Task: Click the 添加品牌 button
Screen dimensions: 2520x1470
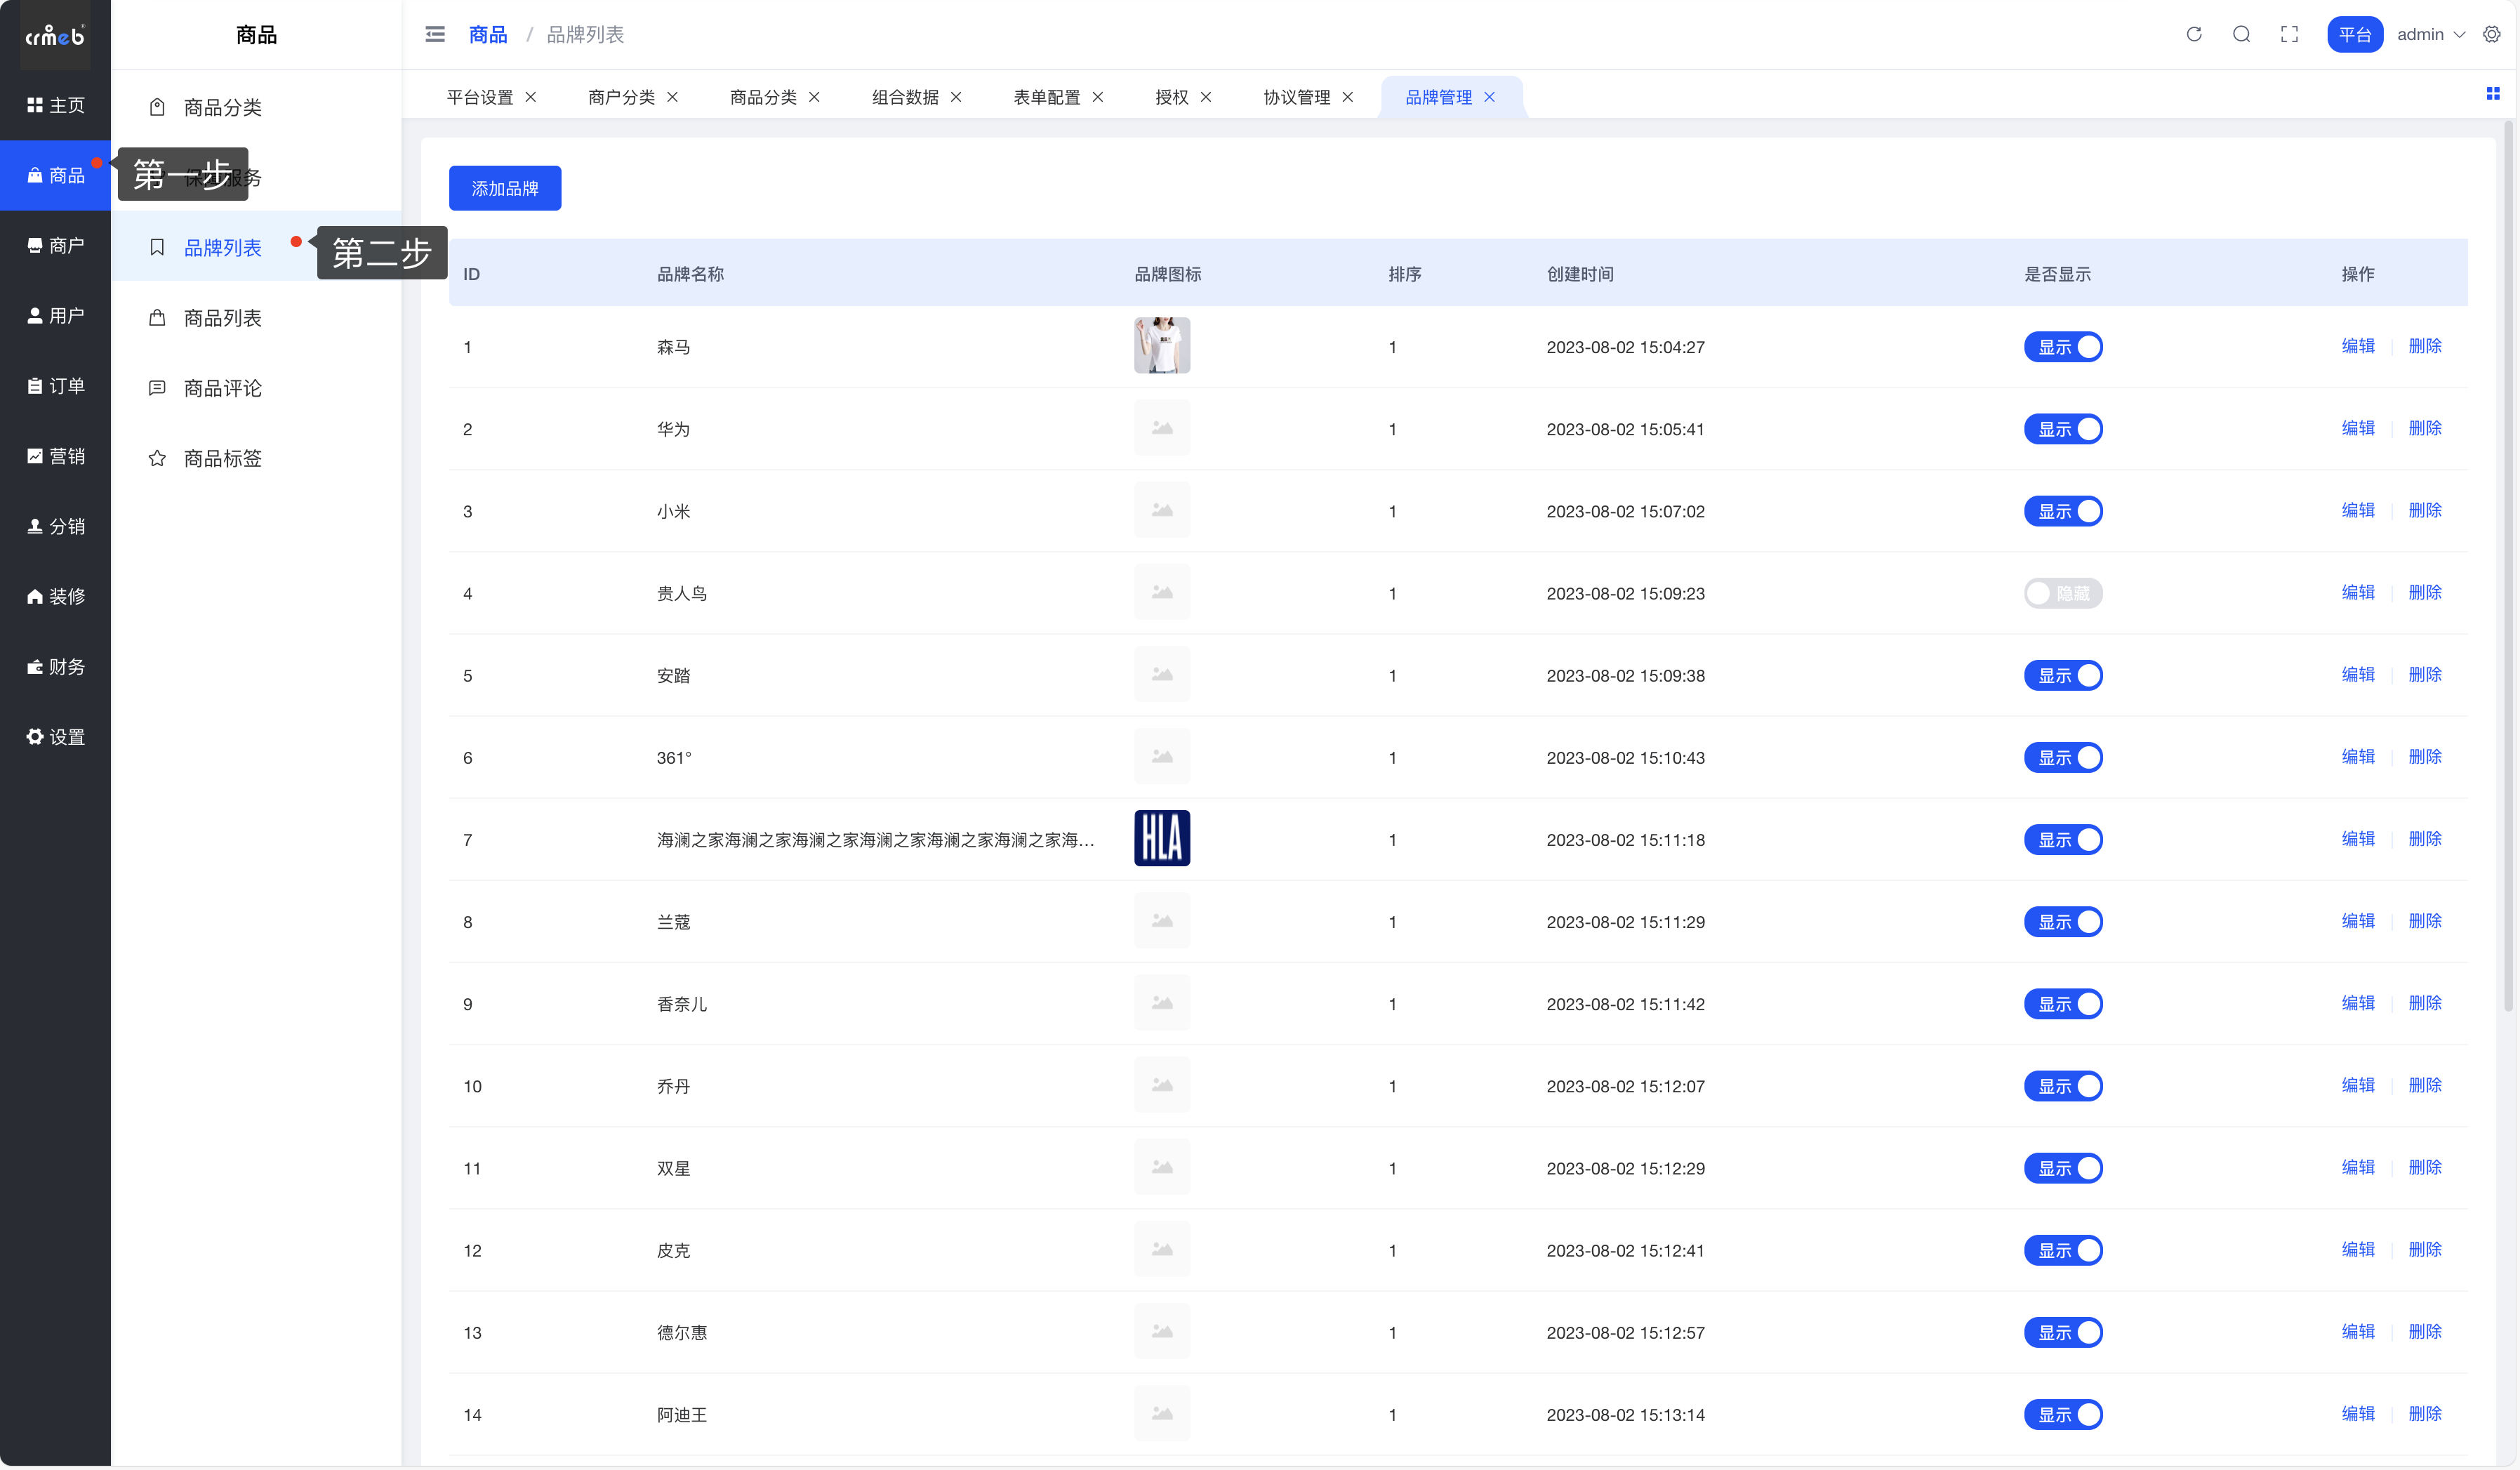Action: click(504, 188)
